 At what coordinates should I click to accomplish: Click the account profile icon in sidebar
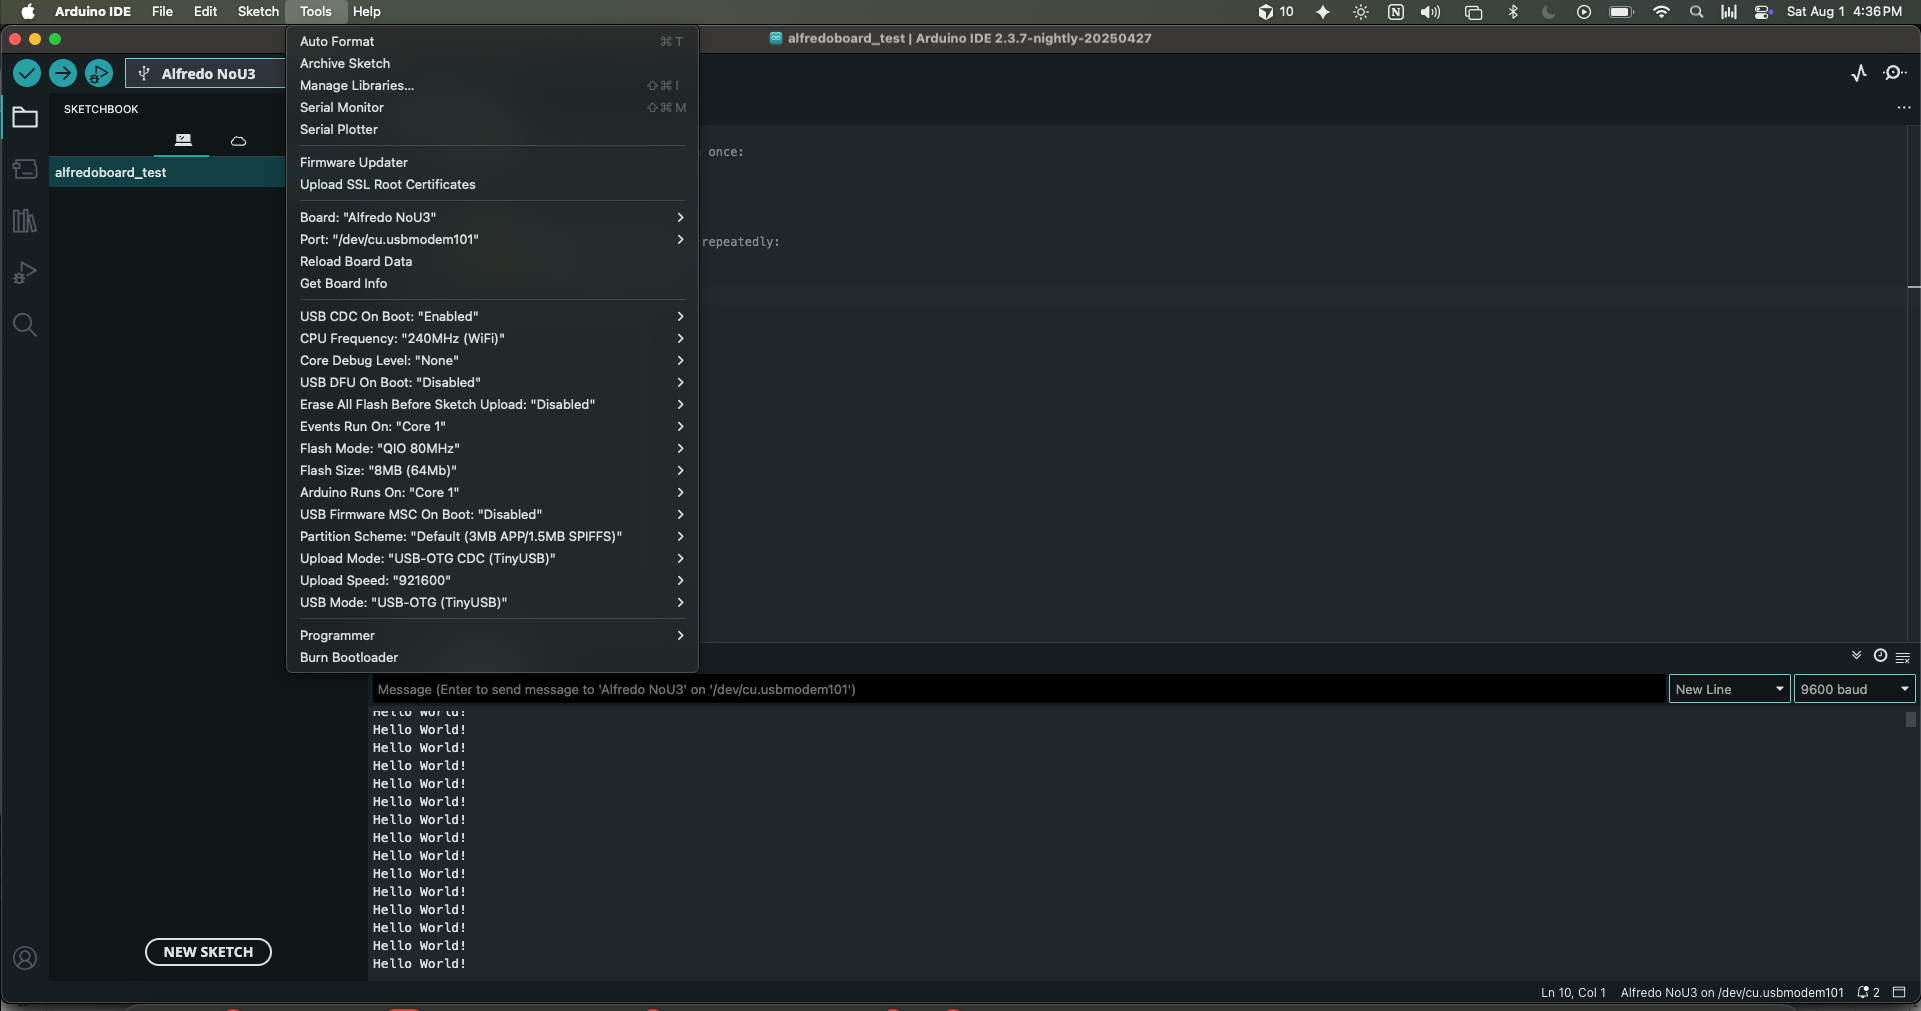click(25, 958)
